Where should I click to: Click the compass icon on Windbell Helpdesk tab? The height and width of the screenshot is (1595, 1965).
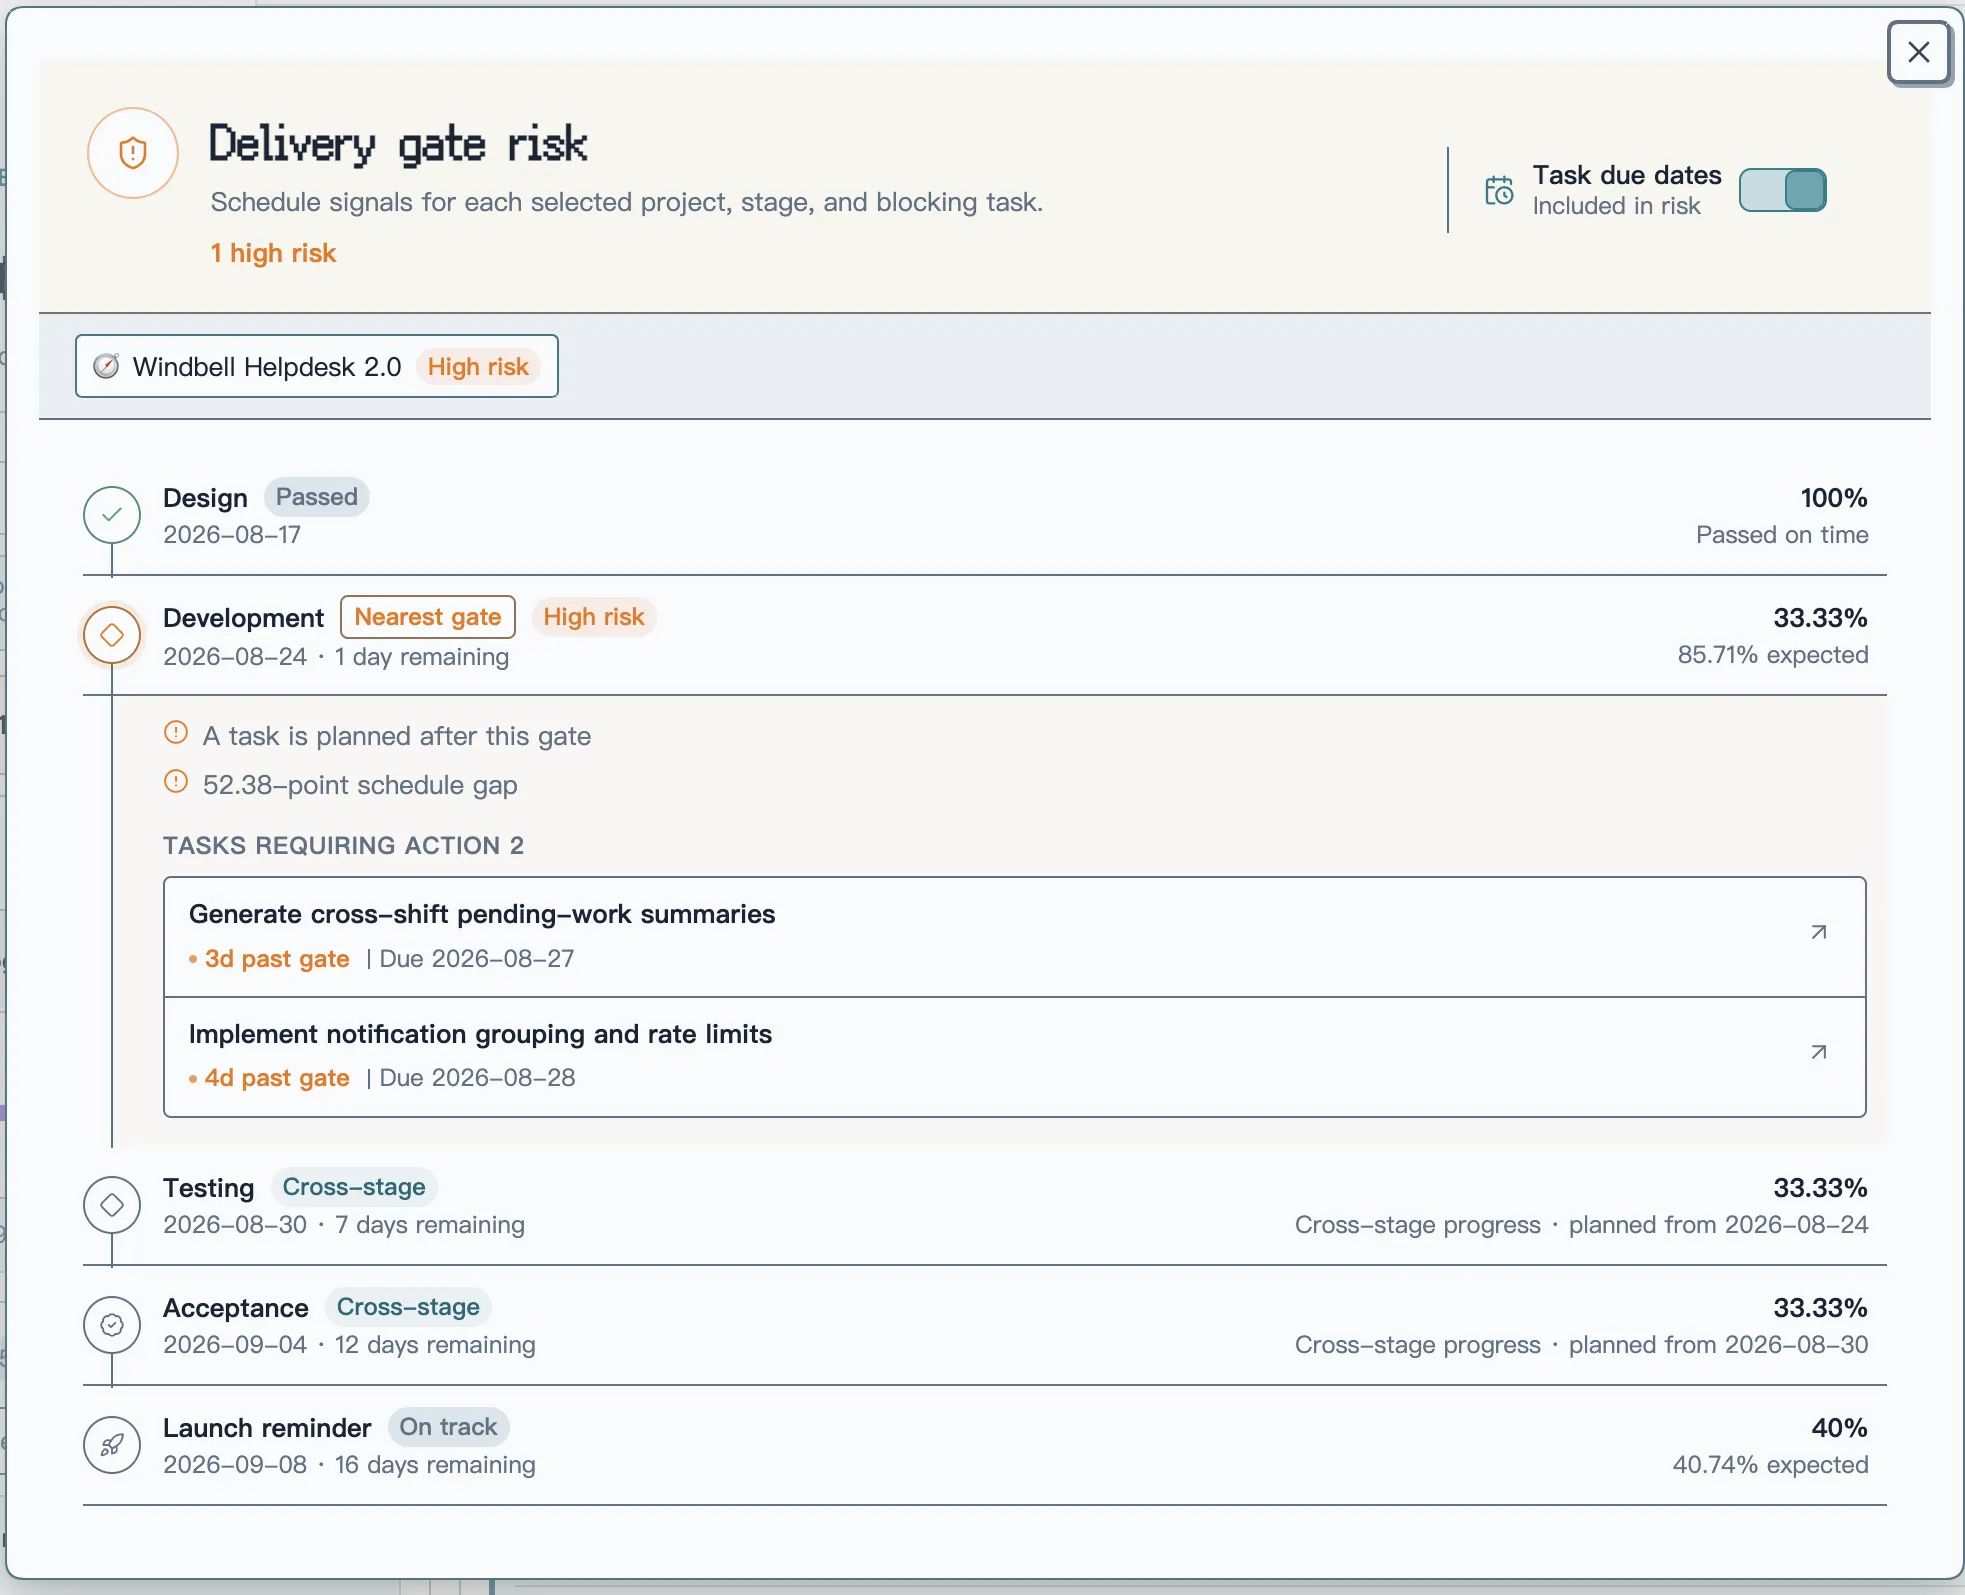[x=106, y=366]
